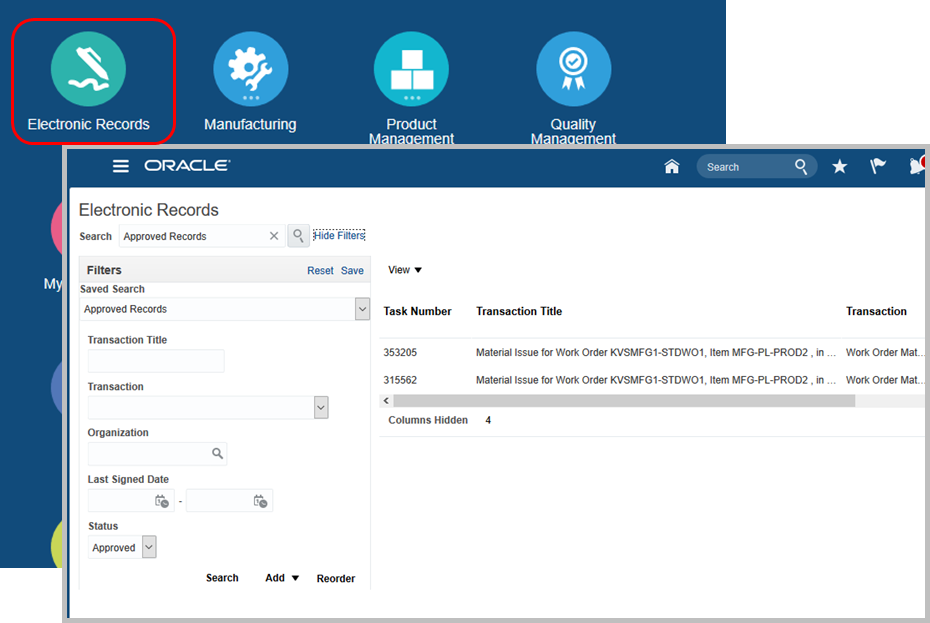Click the Hide Filters link

point(338,236)
